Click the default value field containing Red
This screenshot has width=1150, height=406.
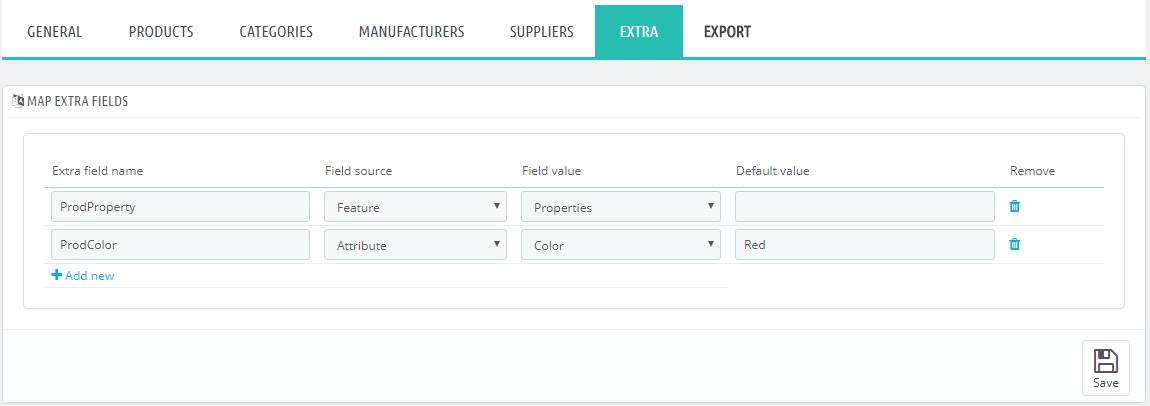865,245
